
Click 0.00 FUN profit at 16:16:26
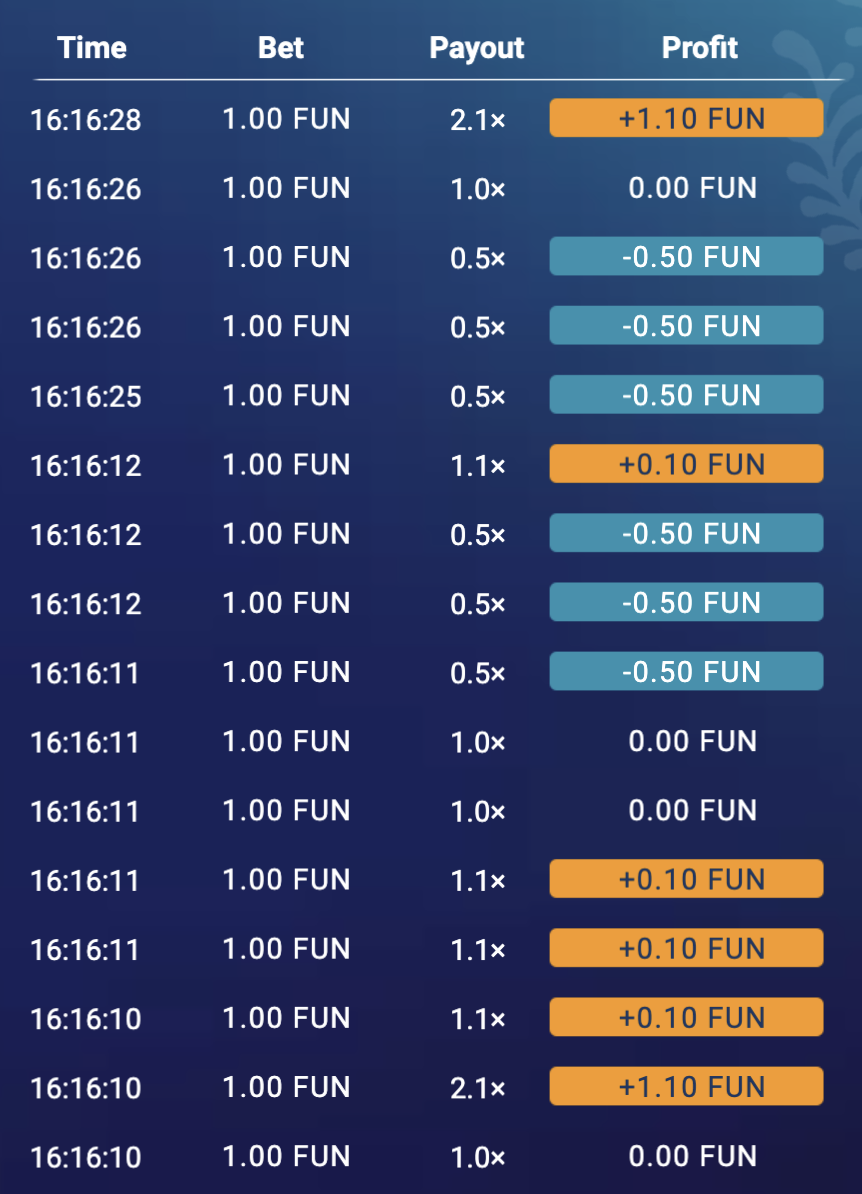pos(692,188)
